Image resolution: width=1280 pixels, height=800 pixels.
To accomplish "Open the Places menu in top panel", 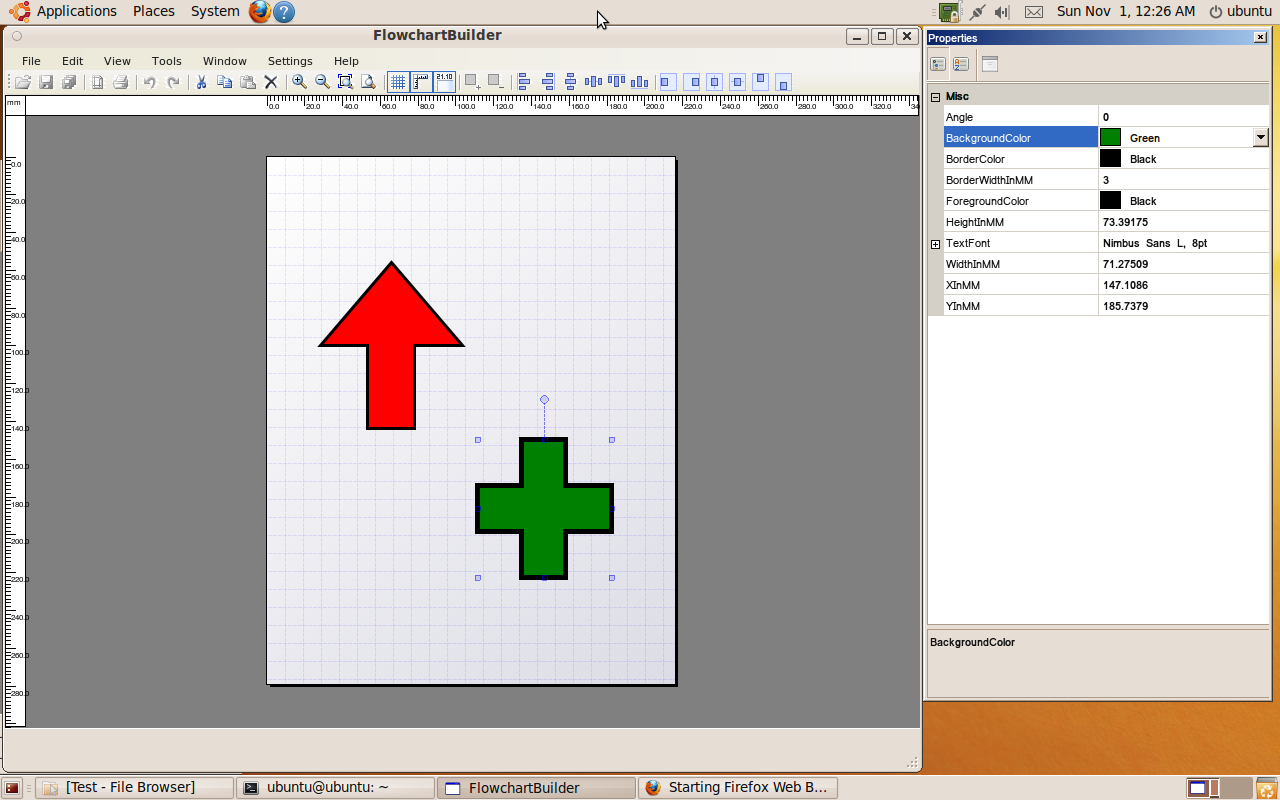I will pyautogui.click(x=154, y=11).
